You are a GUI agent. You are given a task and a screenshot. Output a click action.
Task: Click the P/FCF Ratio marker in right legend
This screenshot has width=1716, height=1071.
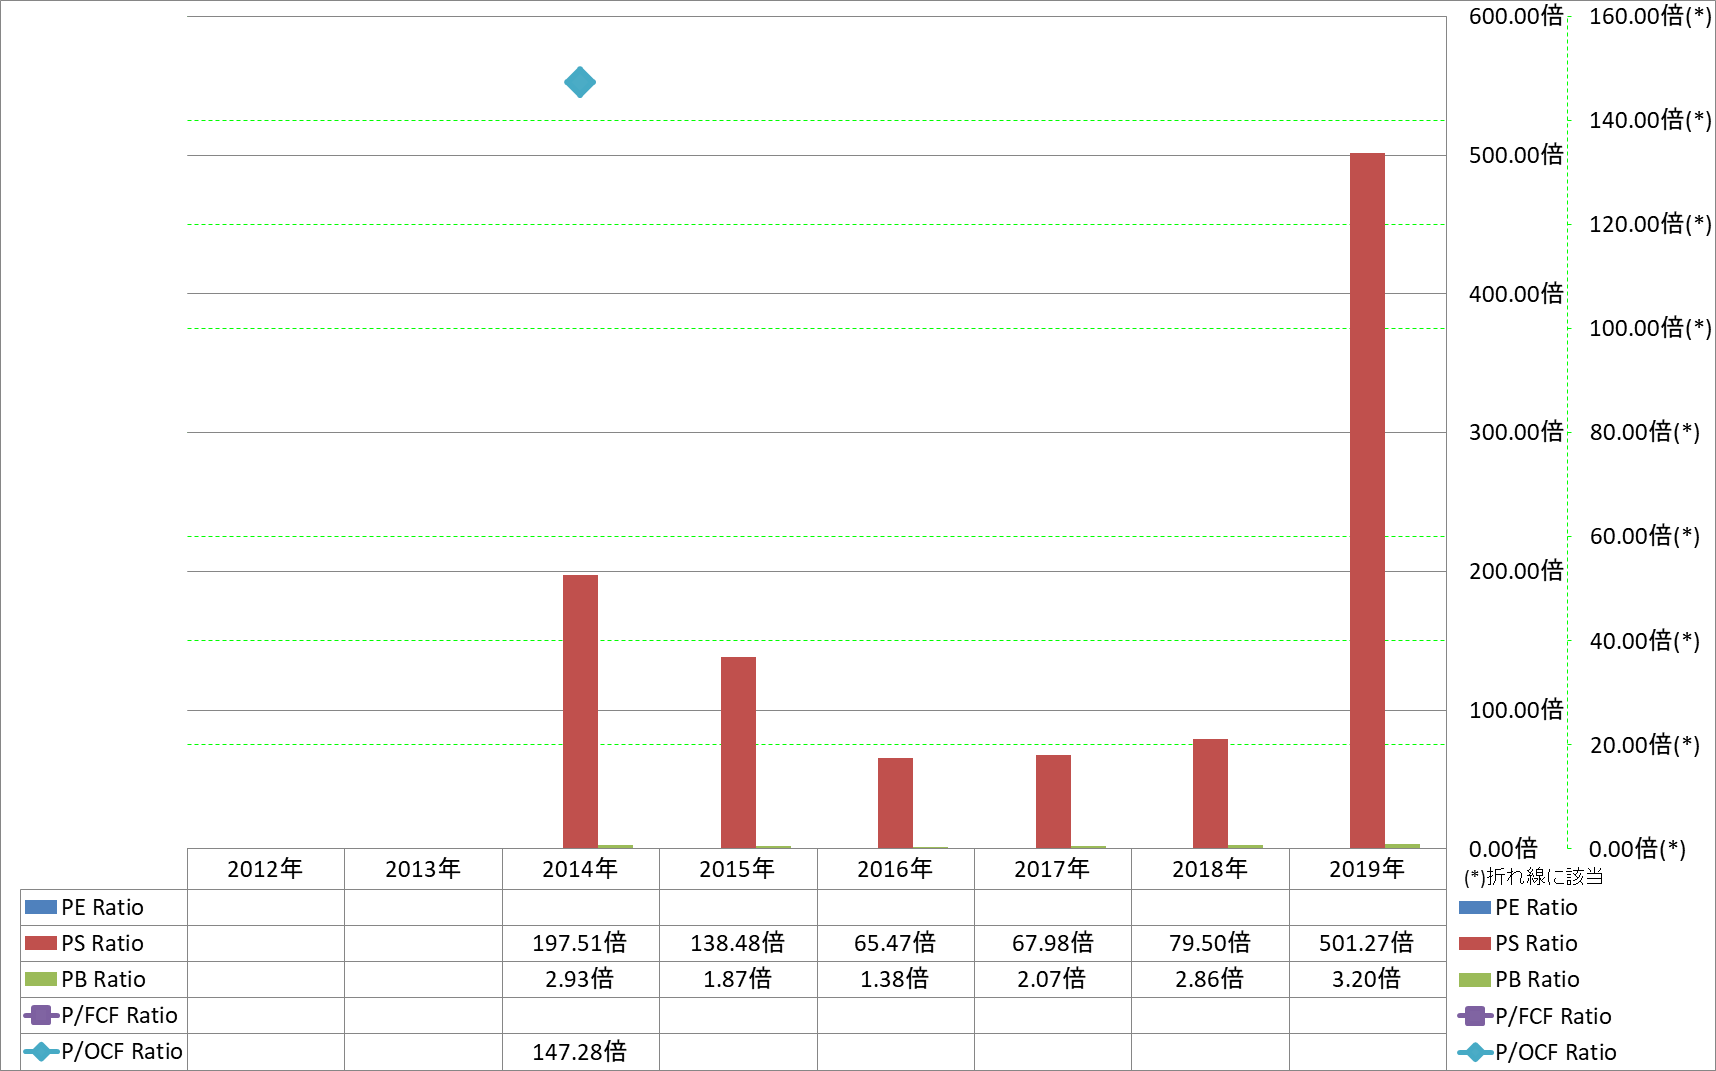click(1475, 1016)
